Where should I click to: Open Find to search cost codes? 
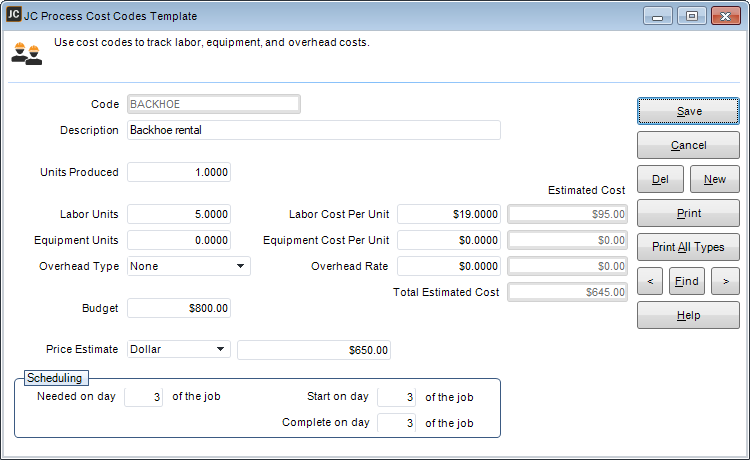687,281
